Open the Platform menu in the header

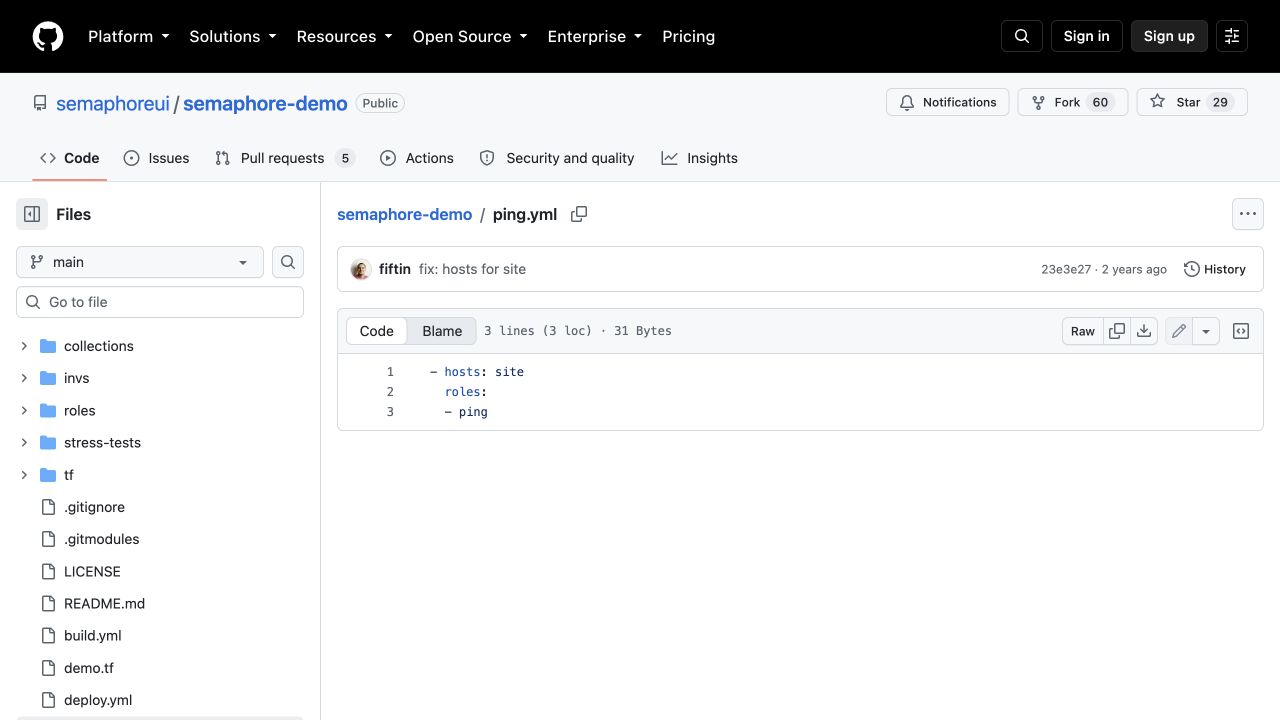(129, 36)
